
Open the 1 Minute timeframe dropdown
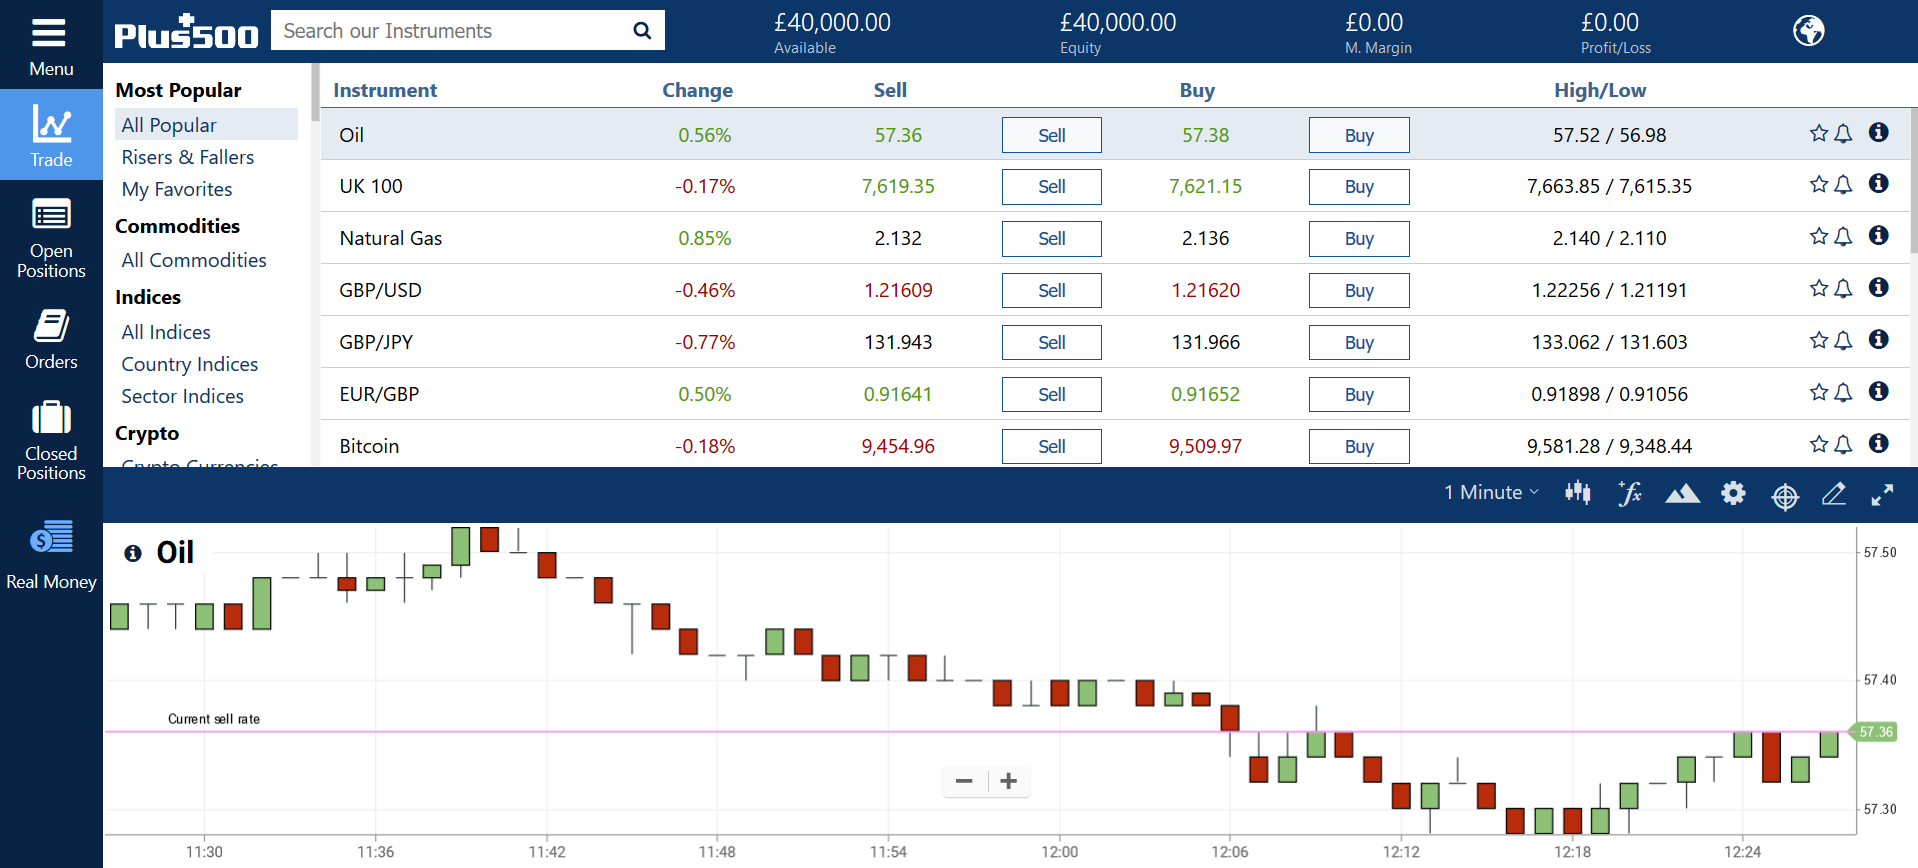coord(1491,492)
